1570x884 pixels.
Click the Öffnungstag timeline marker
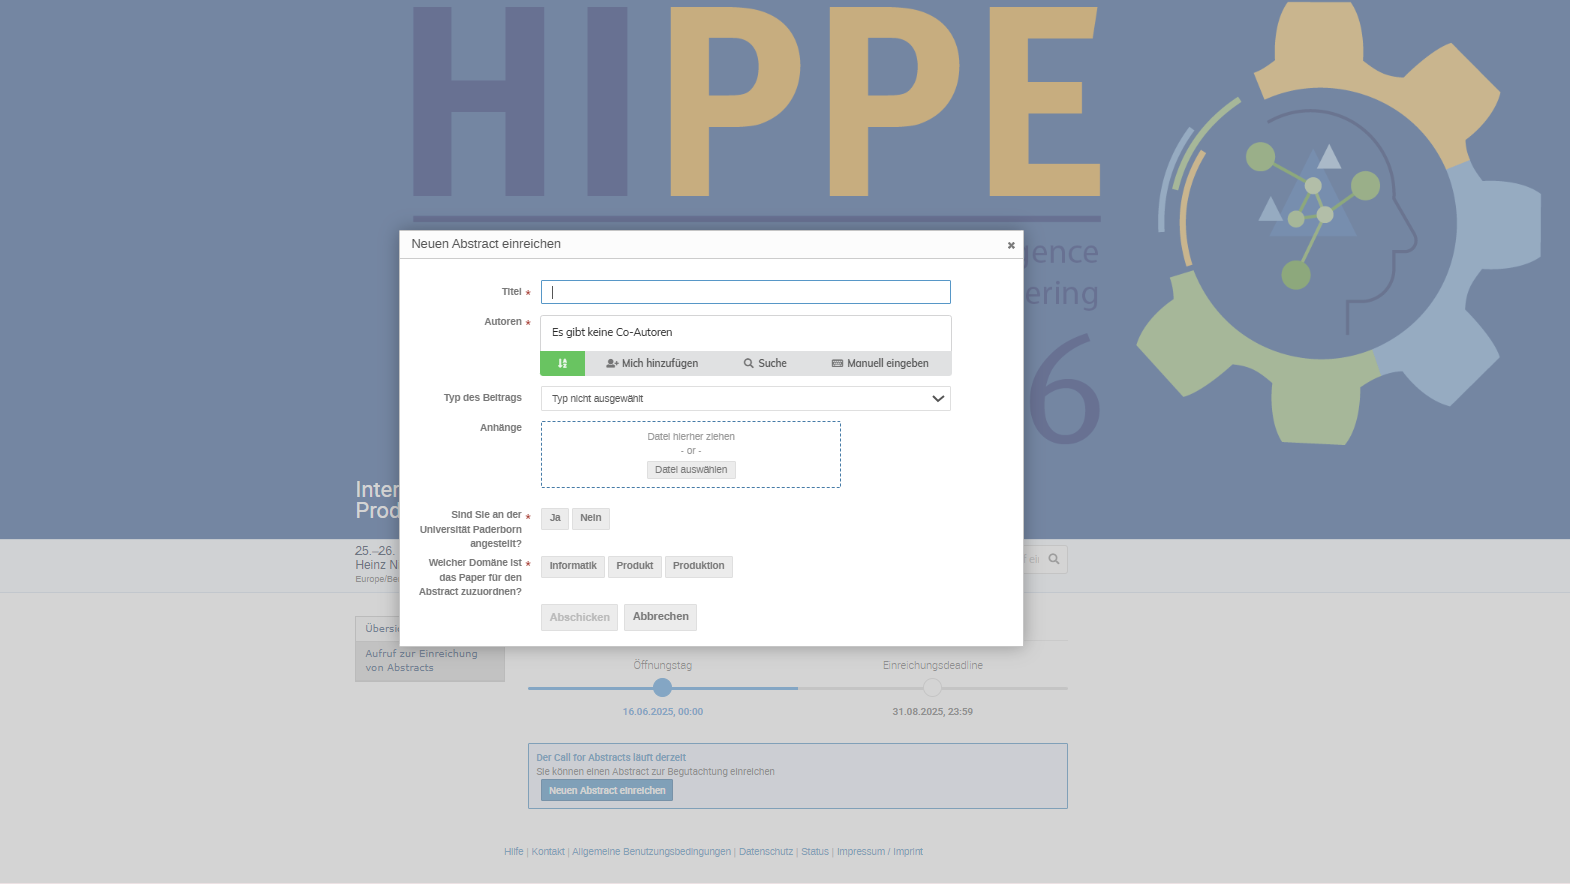pos(662,688)
